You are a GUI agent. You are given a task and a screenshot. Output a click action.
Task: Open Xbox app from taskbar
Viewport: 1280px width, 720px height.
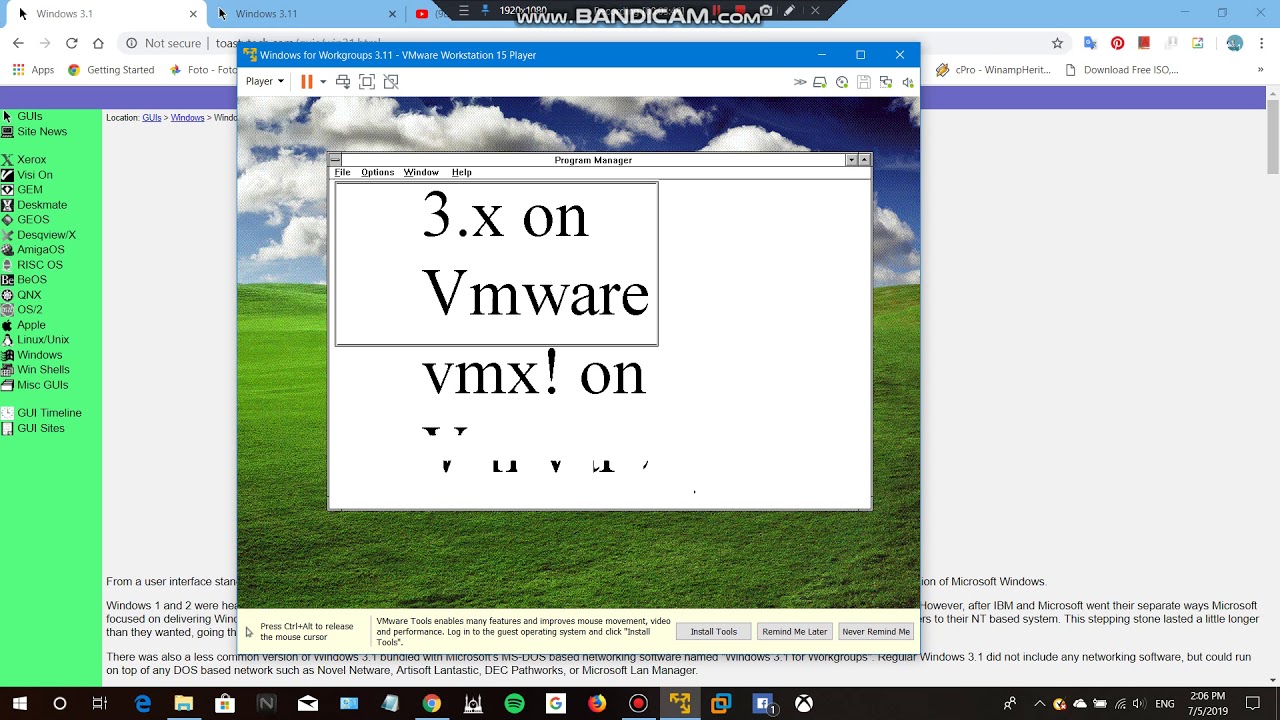[x=803, y=704]
